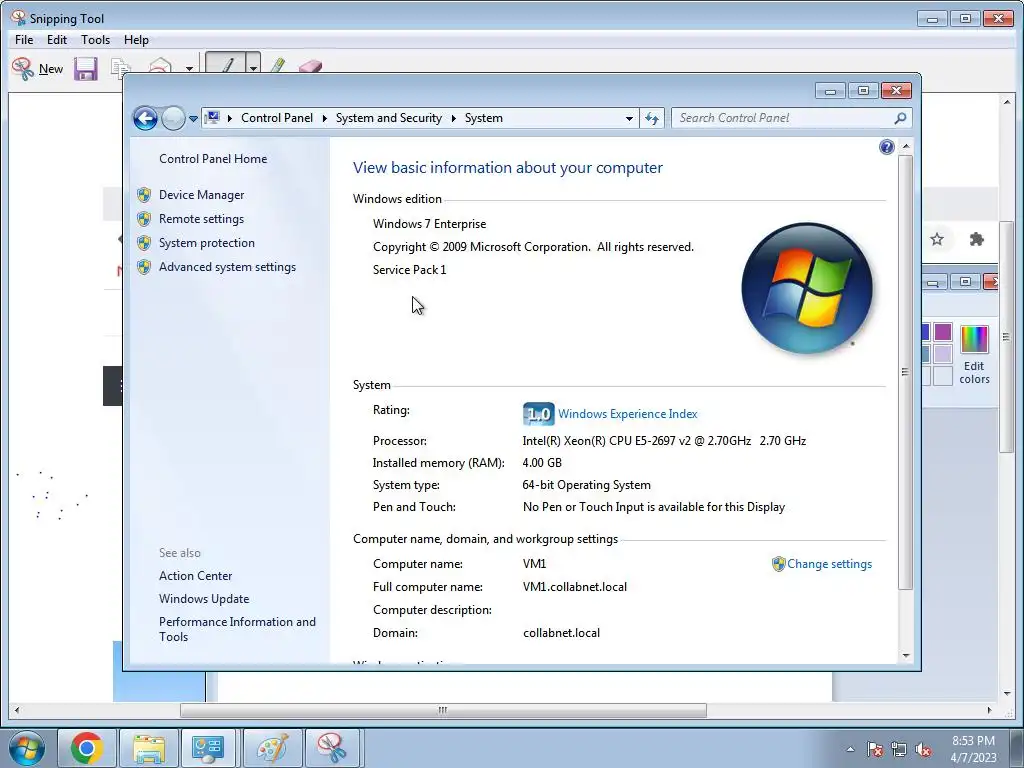Open Help with question mark icon

(886, 147)
